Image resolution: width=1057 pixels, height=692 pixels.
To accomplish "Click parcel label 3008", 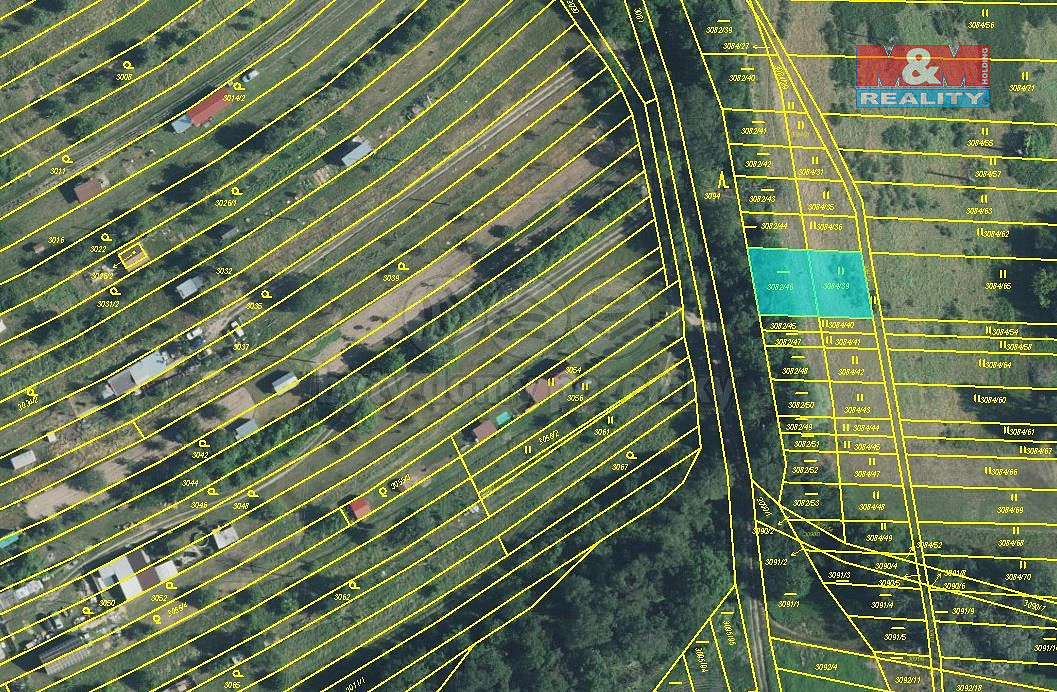I will click(123, 77).
